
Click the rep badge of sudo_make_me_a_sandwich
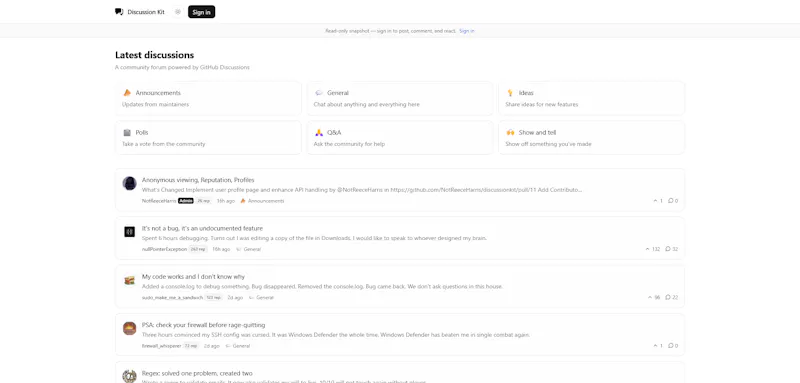[213, 297]
